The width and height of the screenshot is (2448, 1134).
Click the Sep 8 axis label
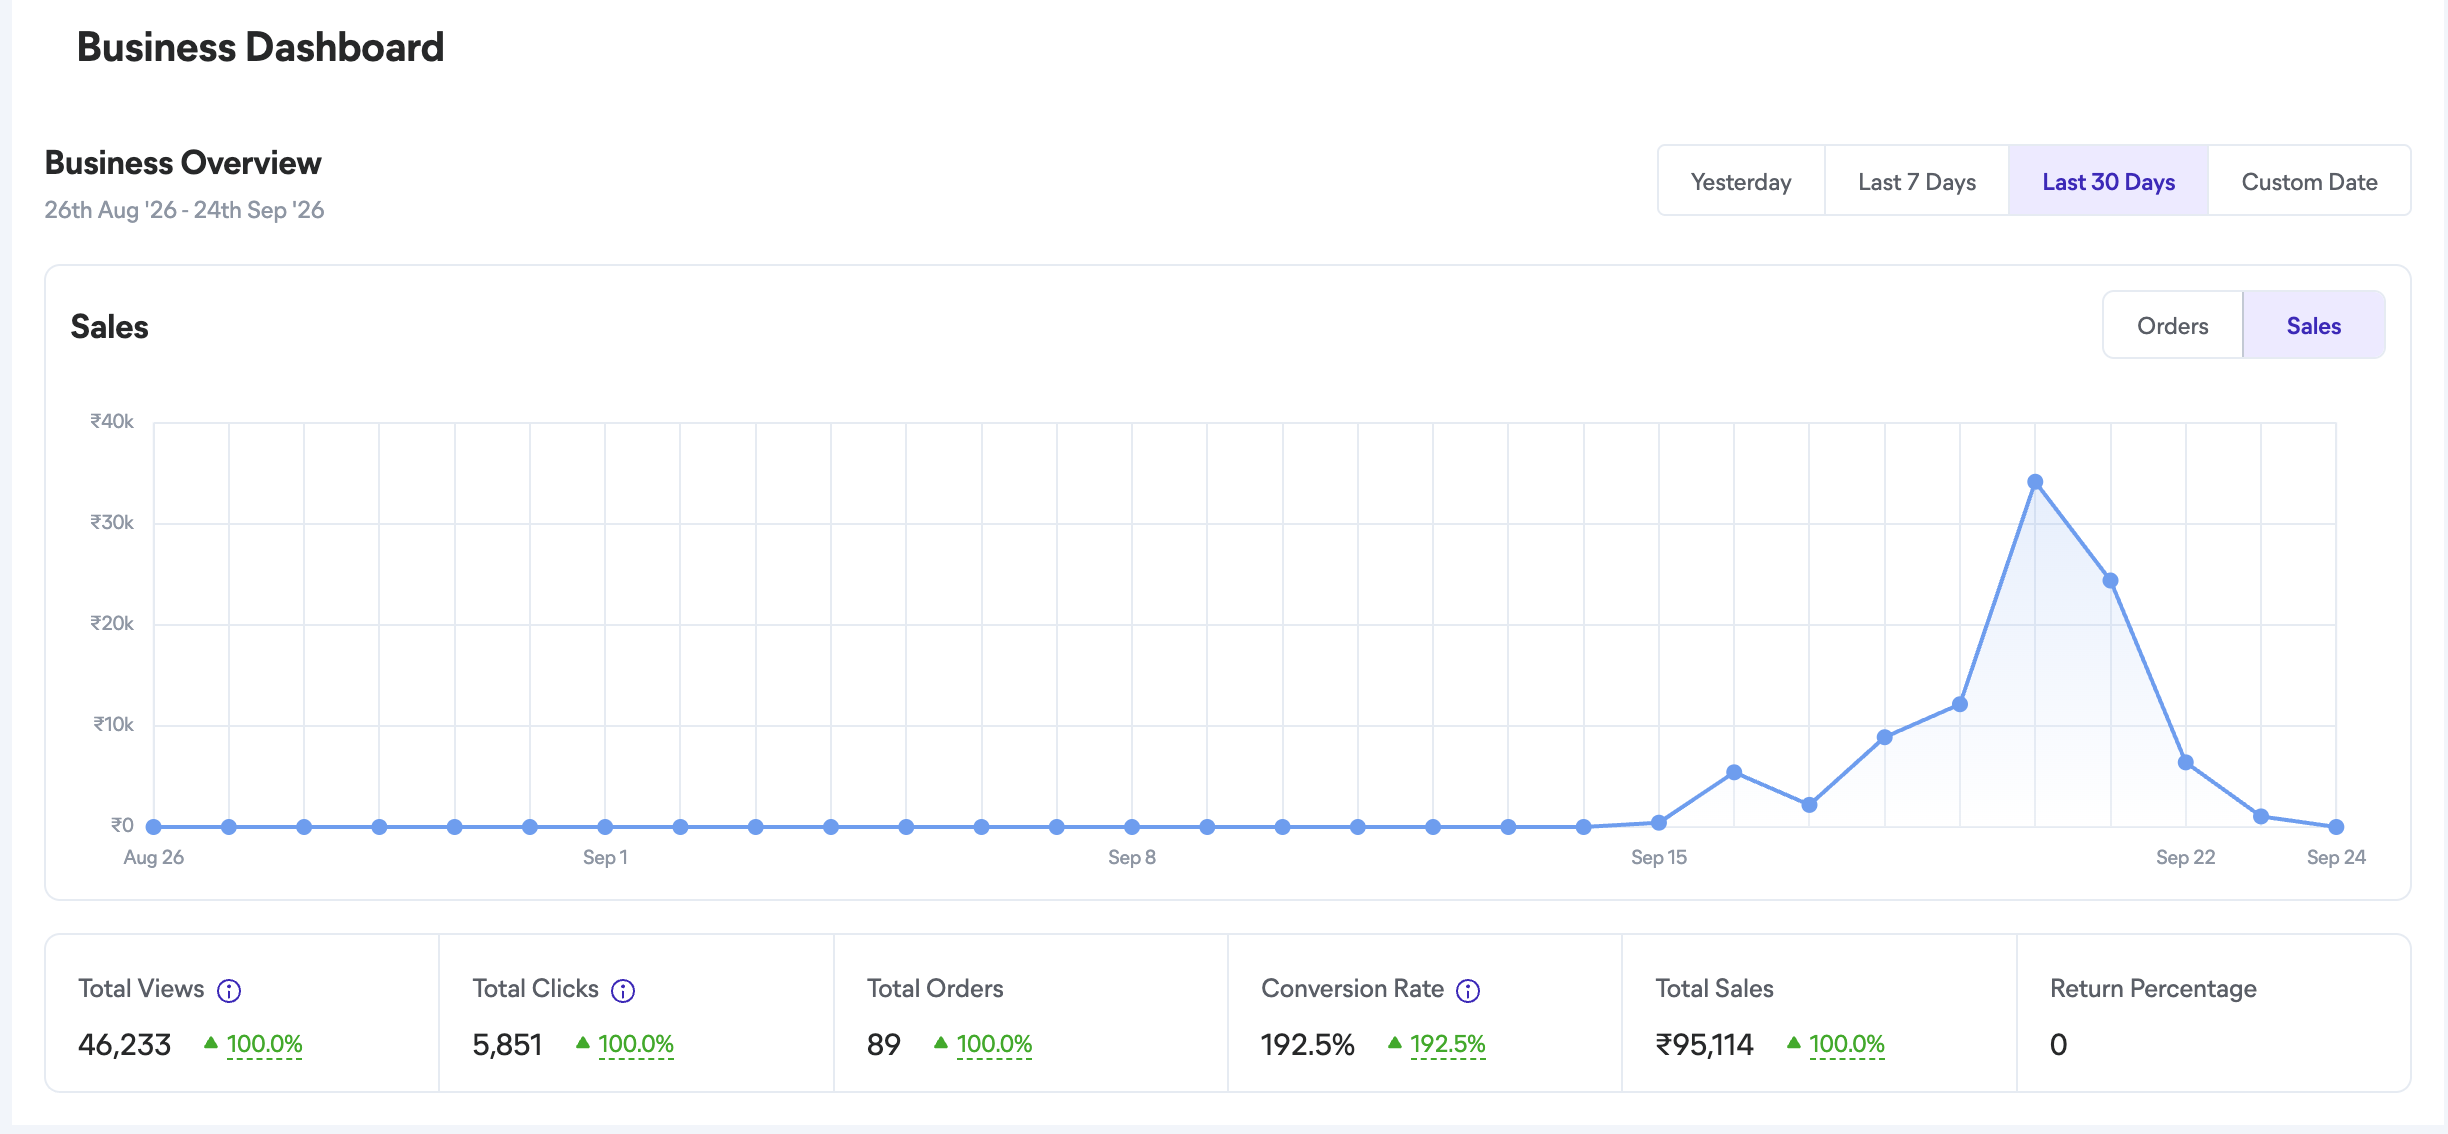point(1132,857)
